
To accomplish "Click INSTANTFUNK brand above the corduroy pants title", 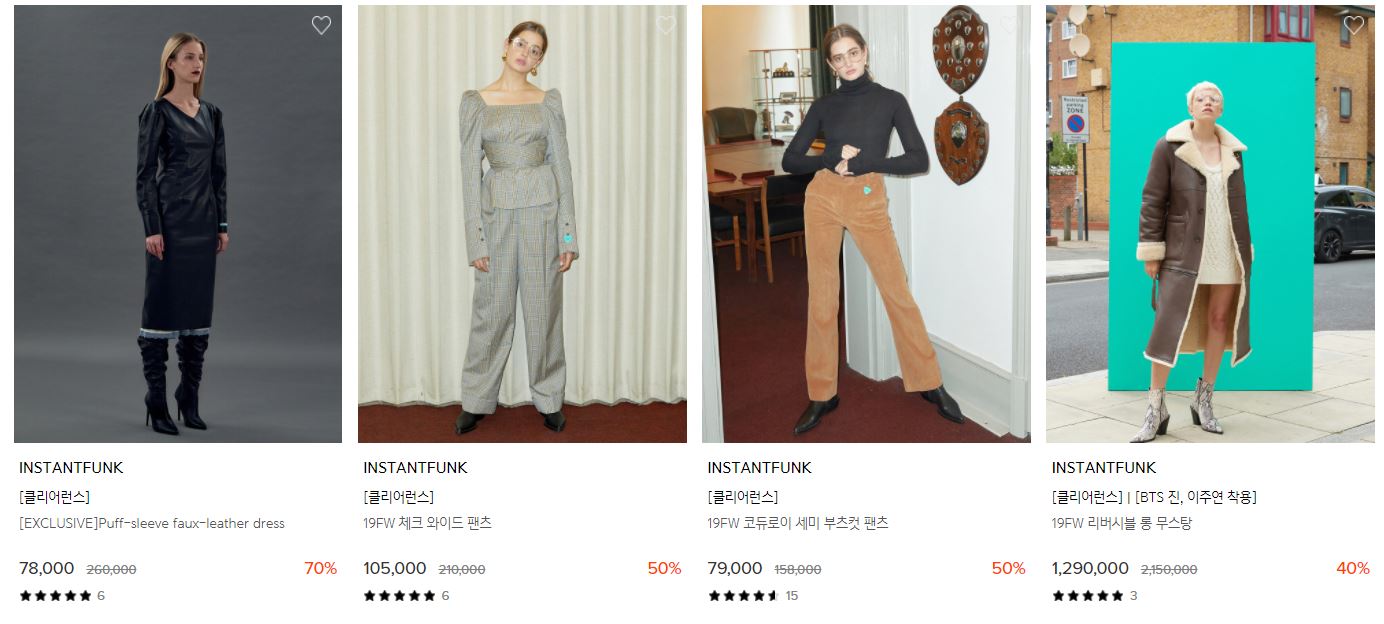I will [759, 468].
